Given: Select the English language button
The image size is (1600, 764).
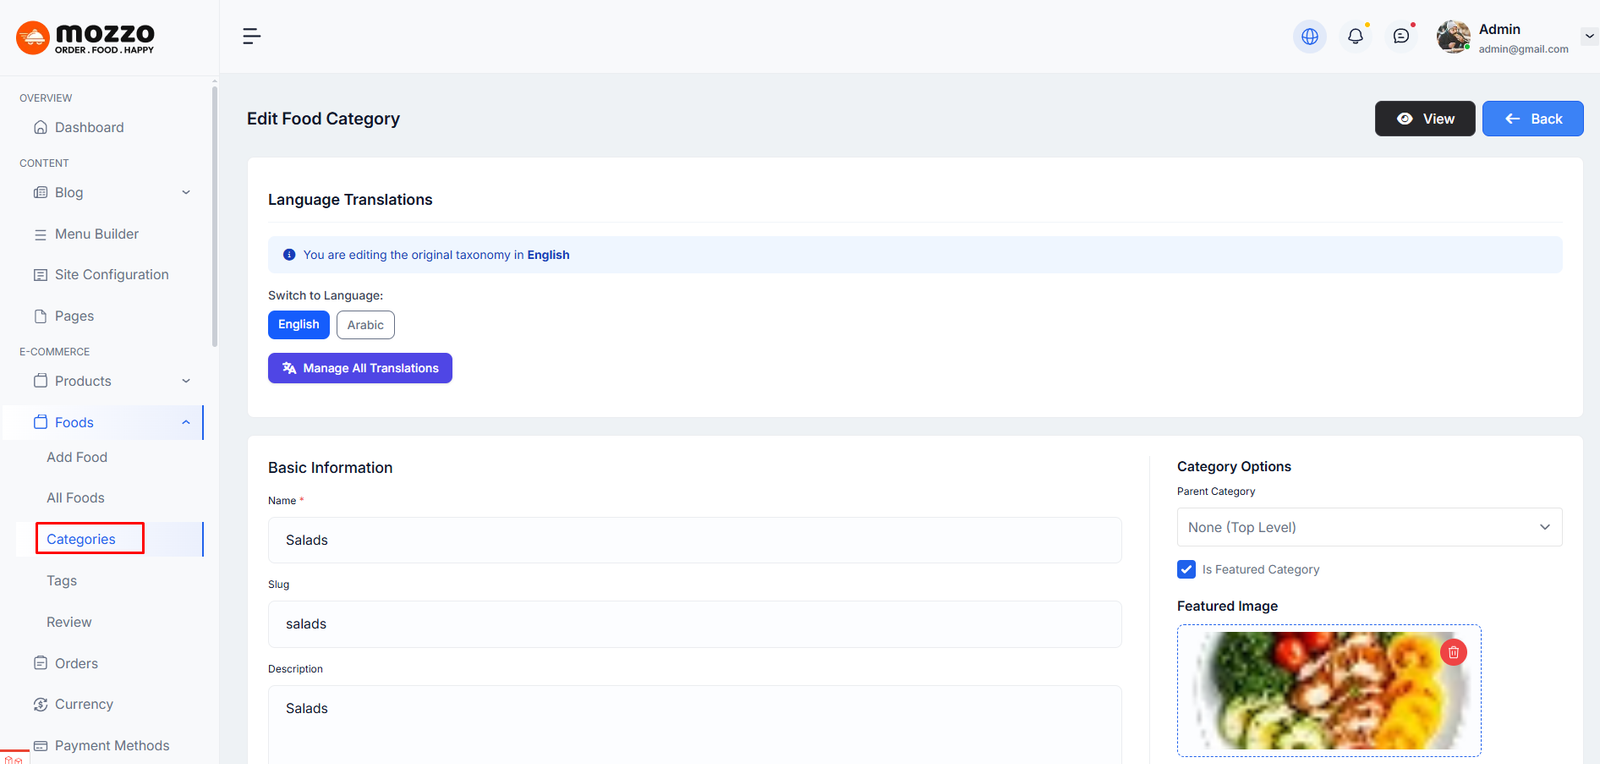Looking at the screenshot, I should (x=298, y=325).
